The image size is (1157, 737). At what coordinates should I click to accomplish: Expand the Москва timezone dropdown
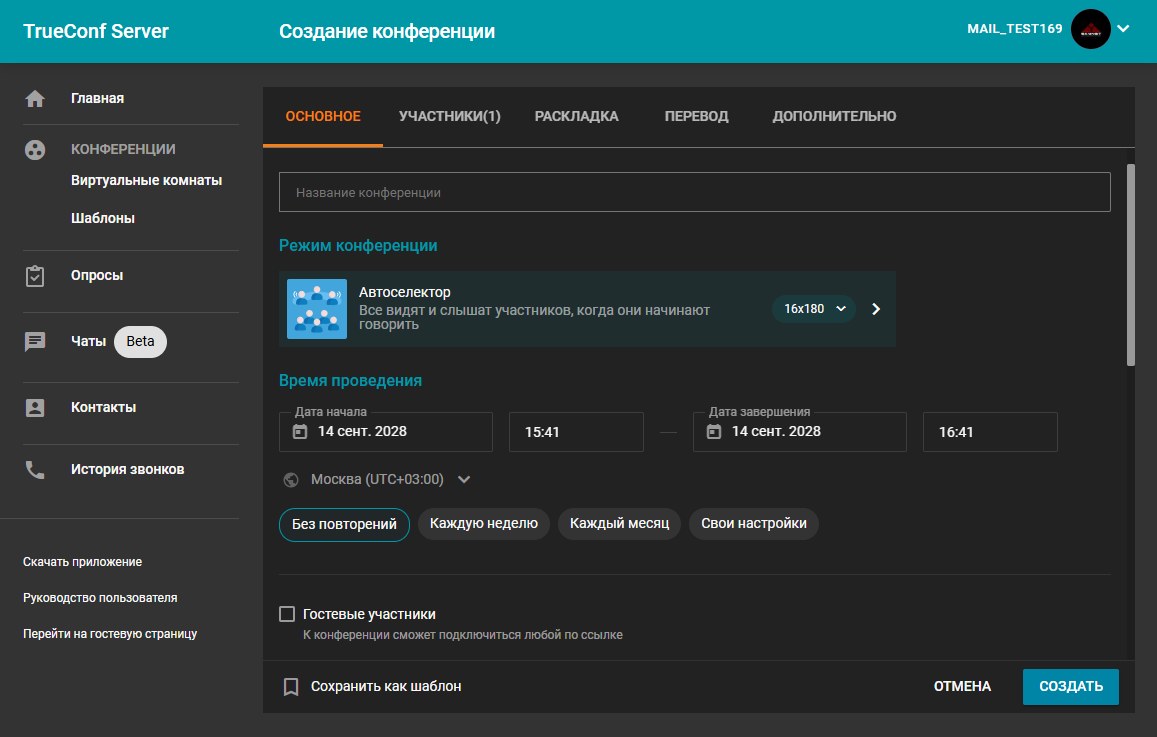click(x=464, y=480)
